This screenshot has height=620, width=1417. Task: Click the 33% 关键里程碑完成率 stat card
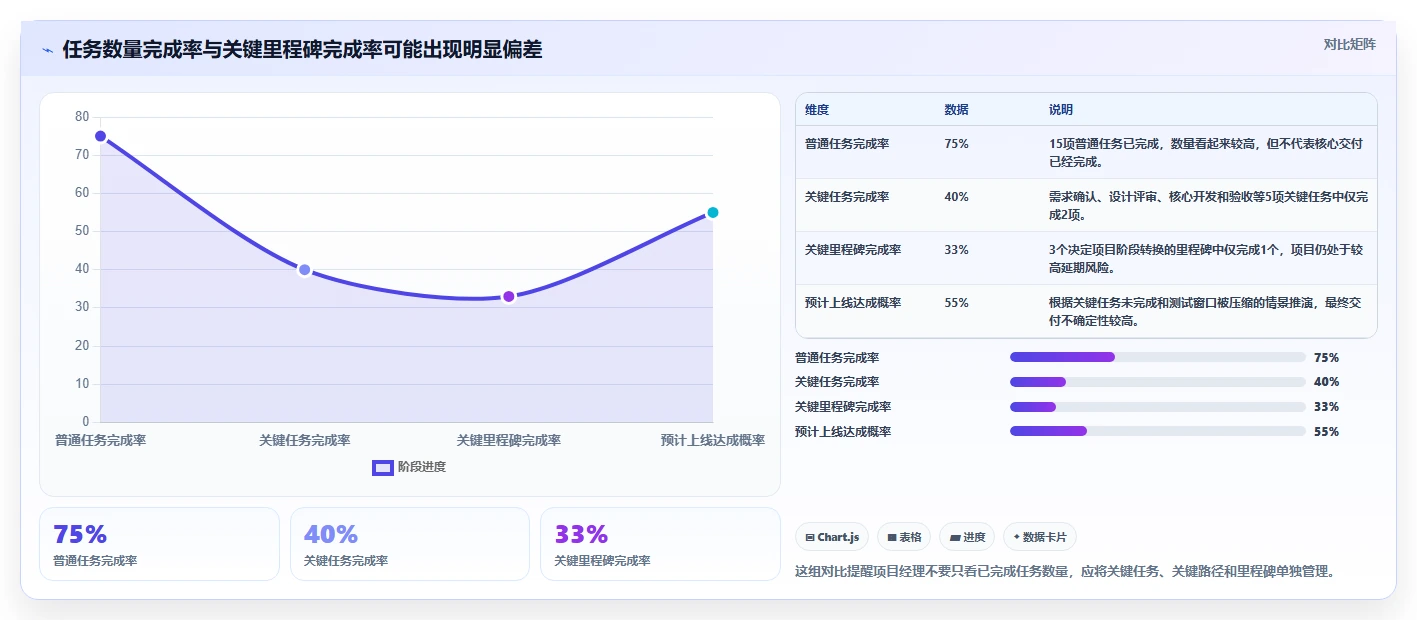click(x=660, y=544)
